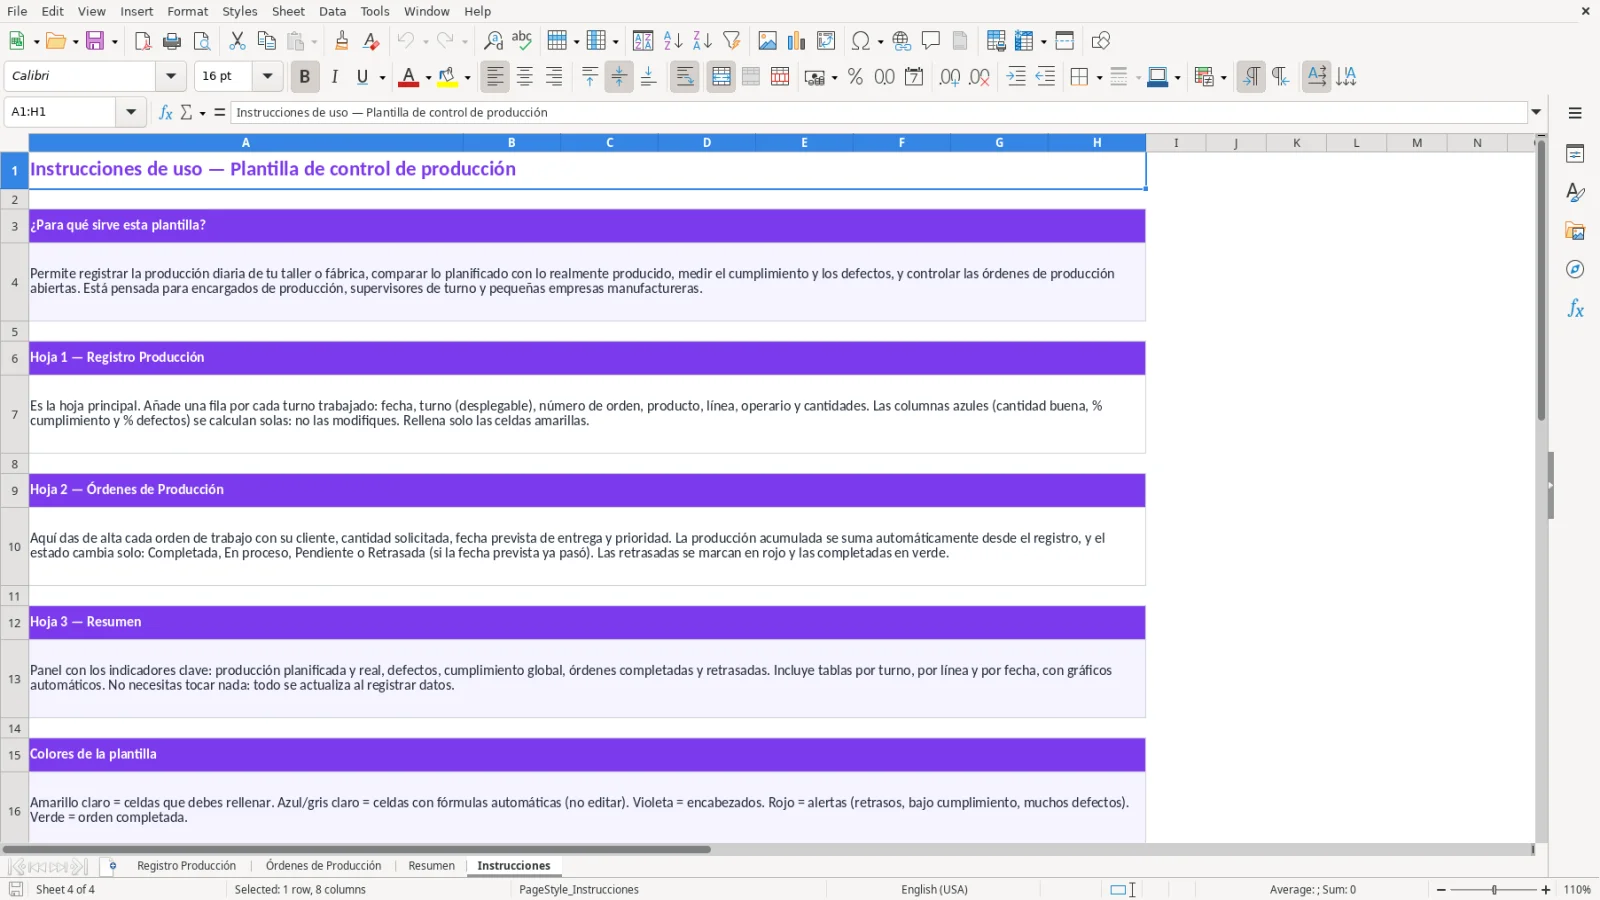
Task: Open the font color dropdown arrow
Action: 428,77
